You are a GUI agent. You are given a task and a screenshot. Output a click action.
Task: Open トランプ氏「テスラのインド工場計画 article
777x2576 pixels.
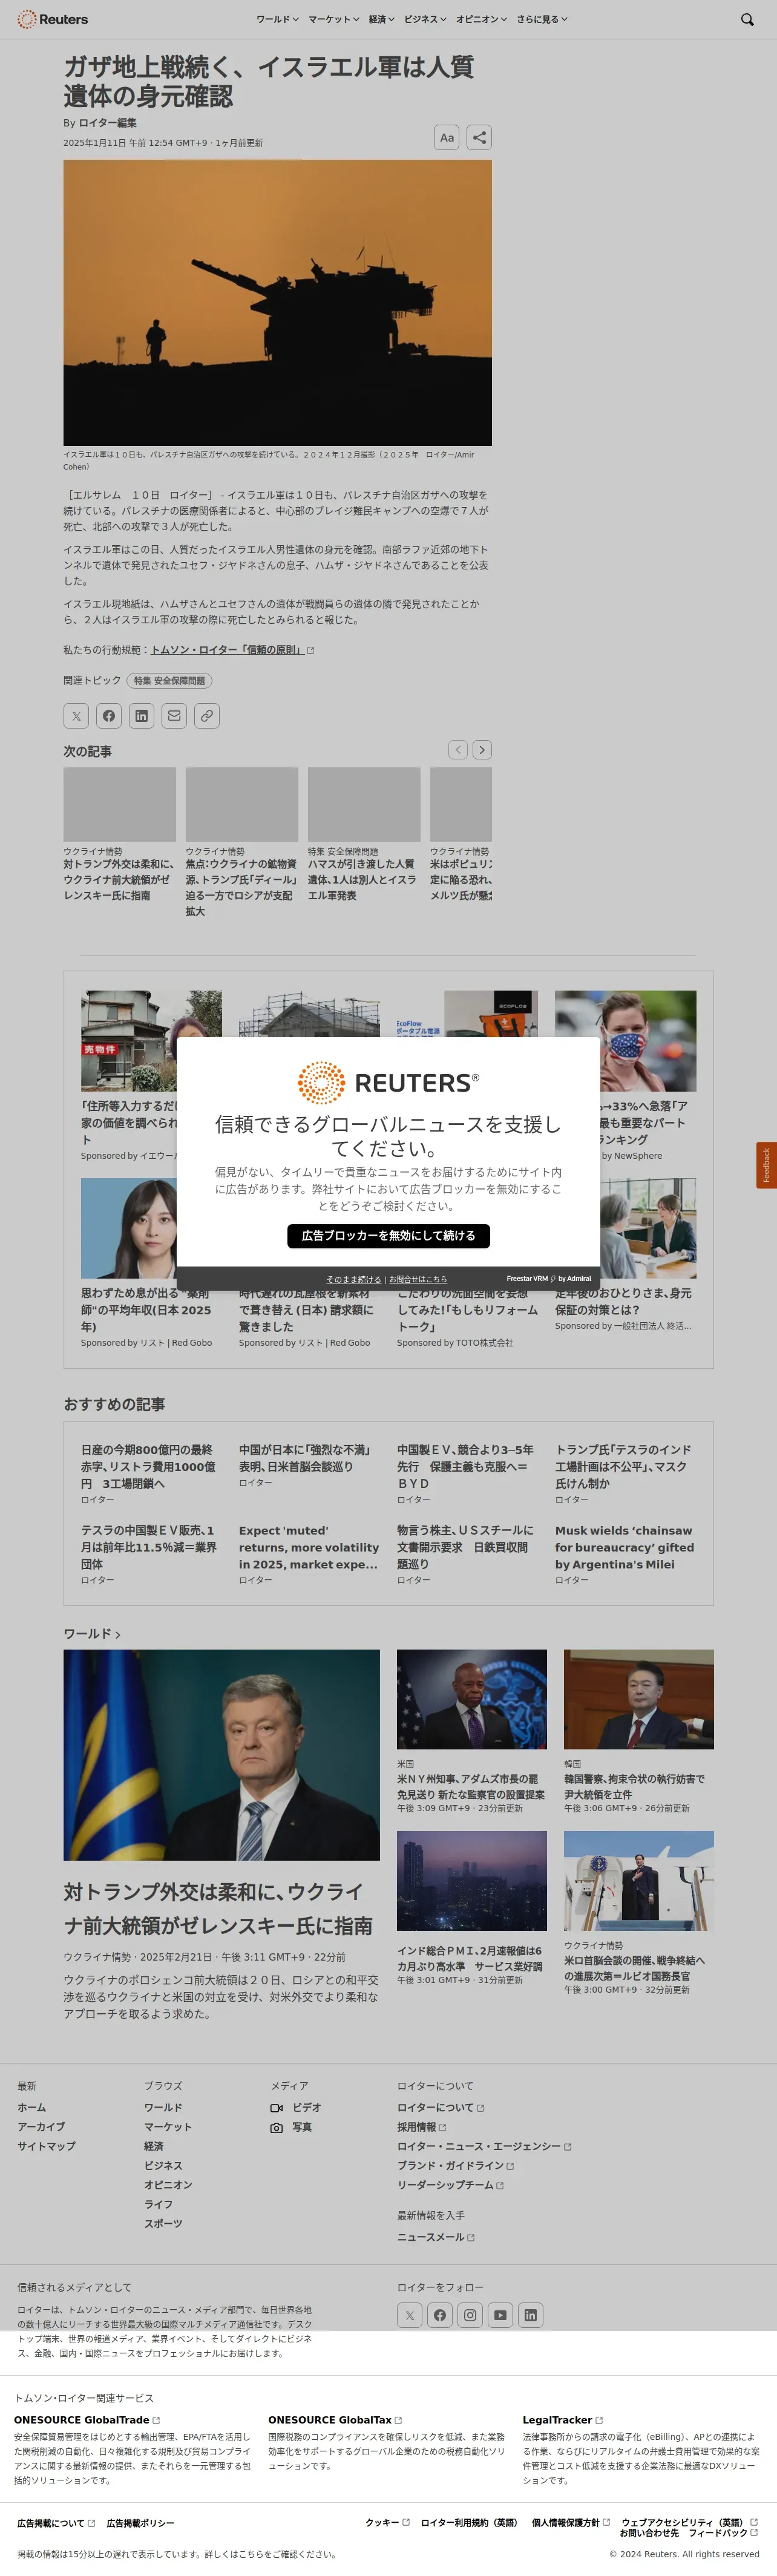[623, 1467]
